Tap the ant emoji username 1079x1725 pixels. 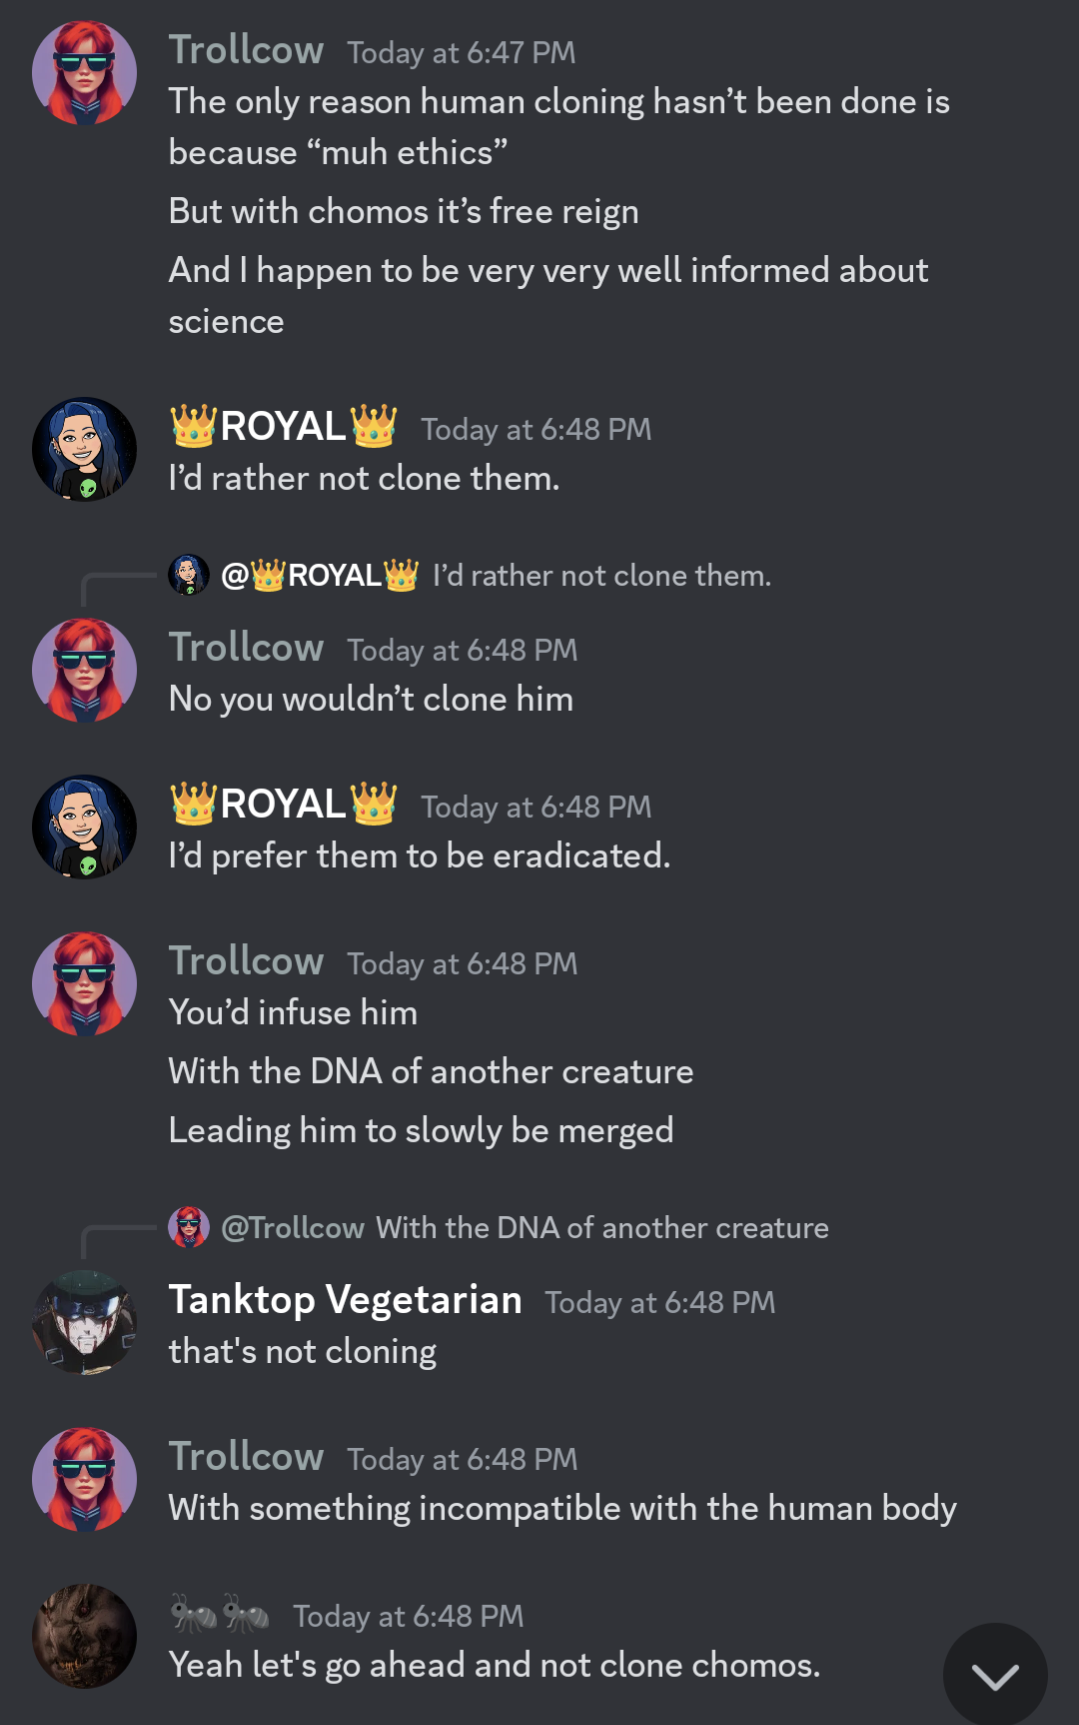coord(220,1614)
